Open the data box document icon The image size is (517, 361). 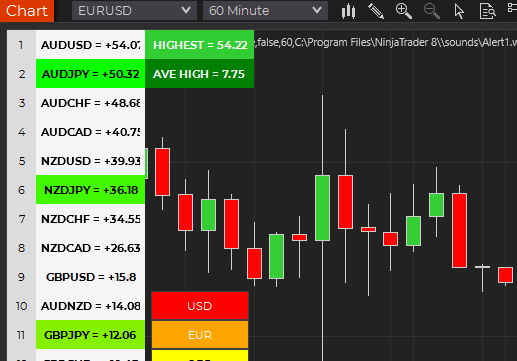(x=487, y=11)
